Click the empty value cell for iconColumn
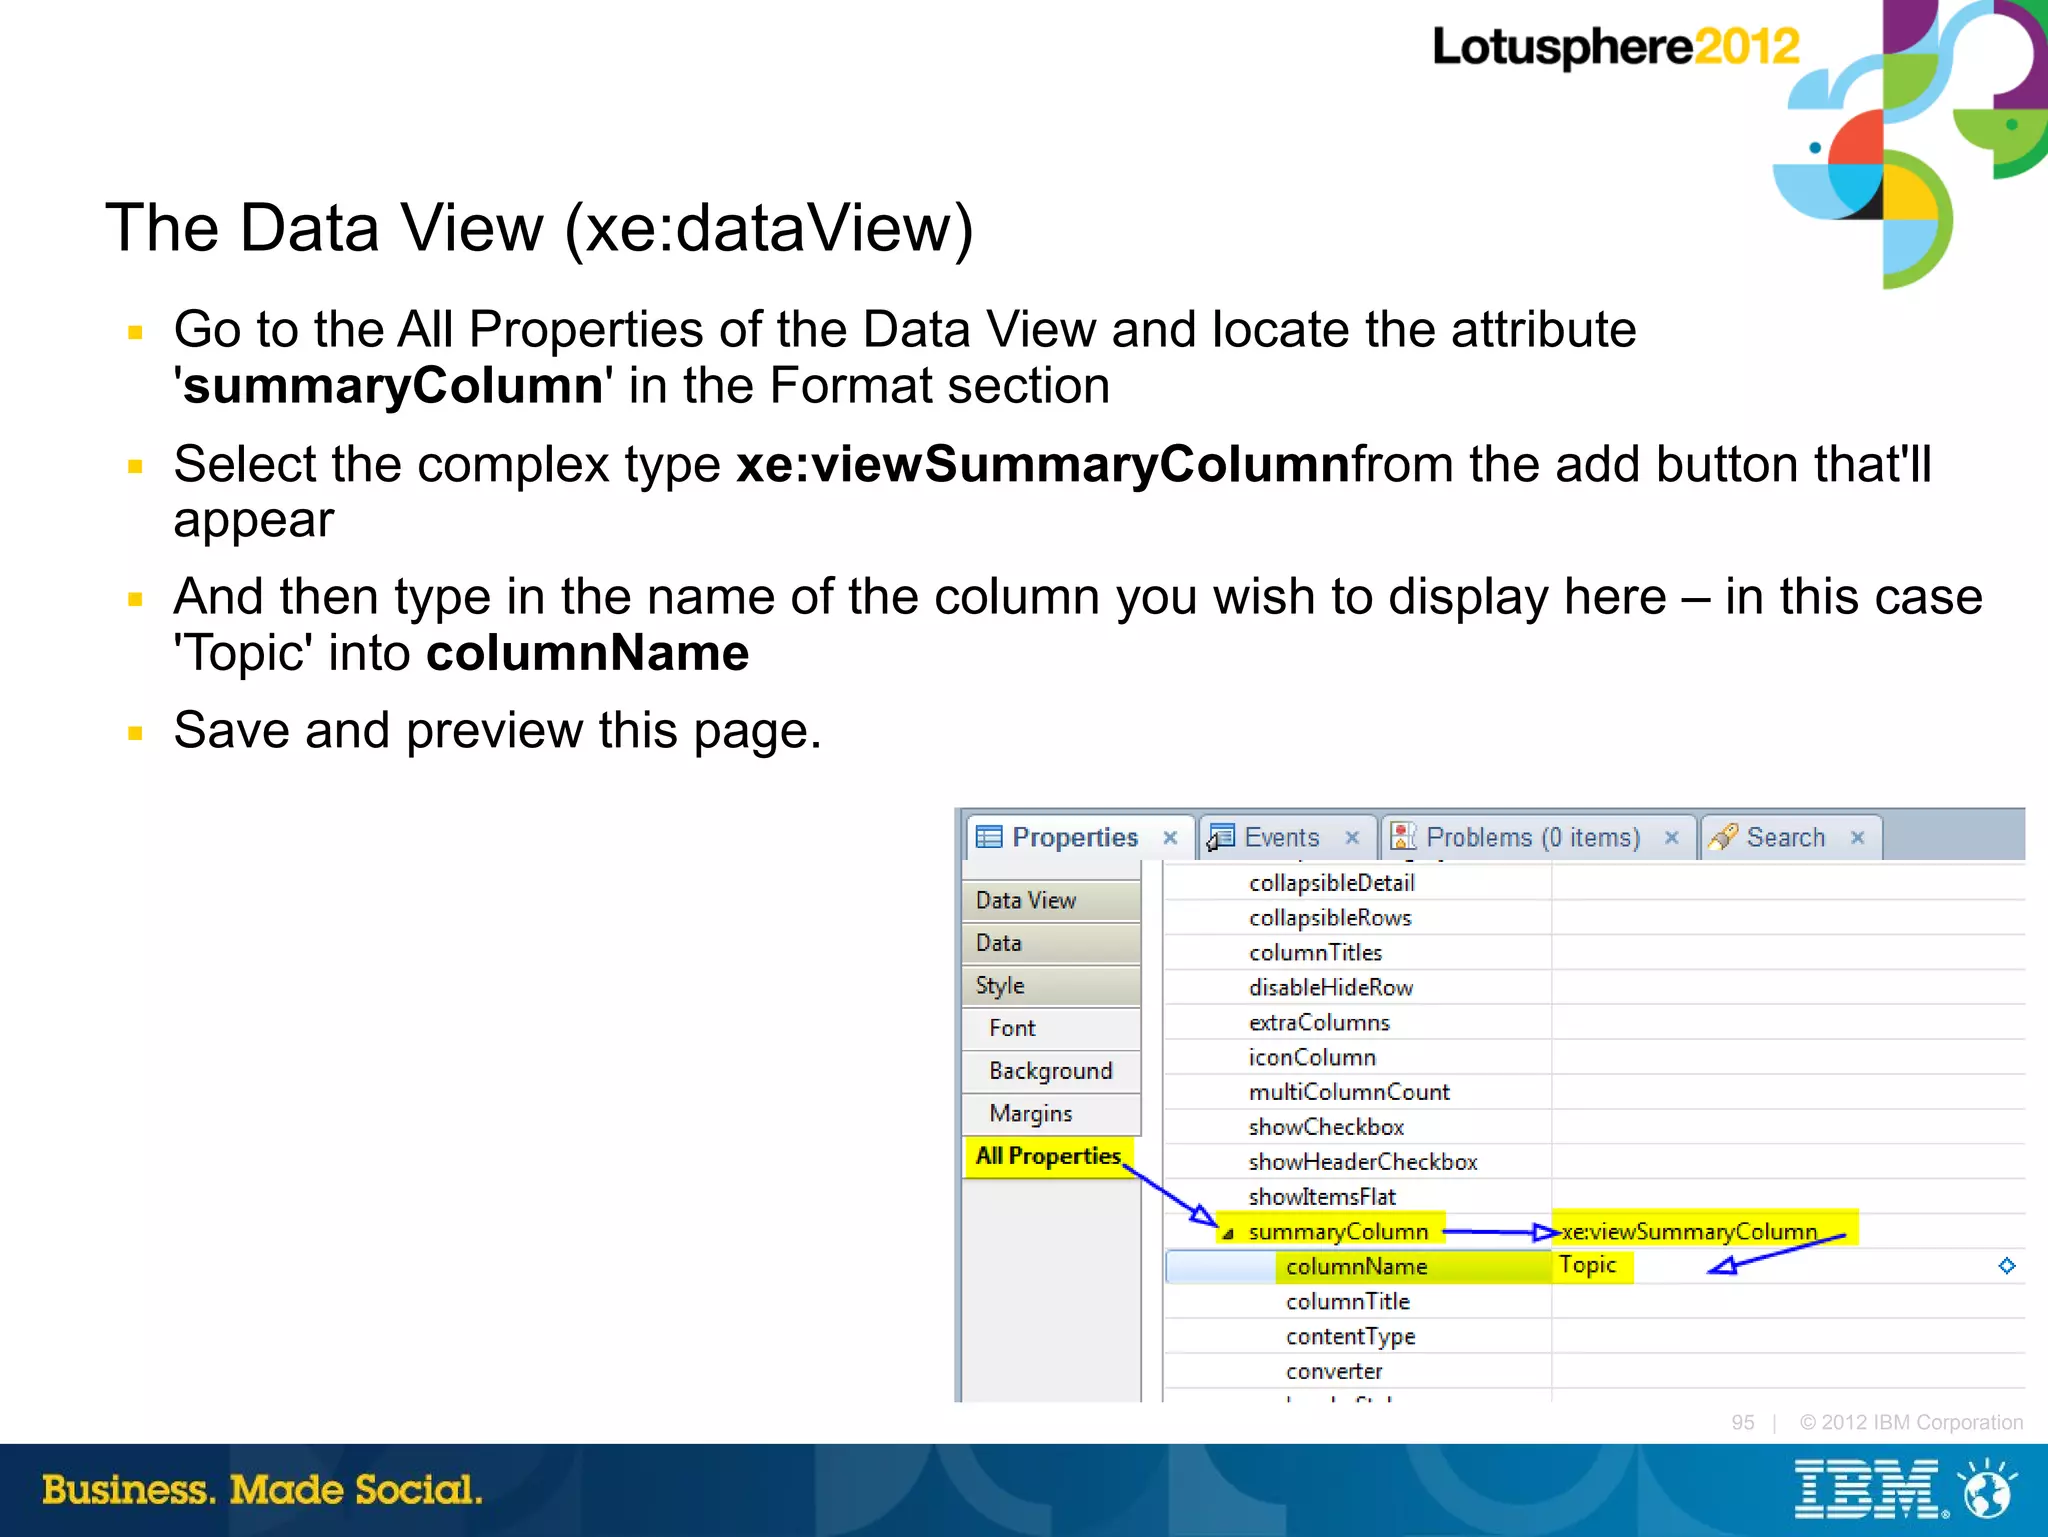 point(1788,1058)
